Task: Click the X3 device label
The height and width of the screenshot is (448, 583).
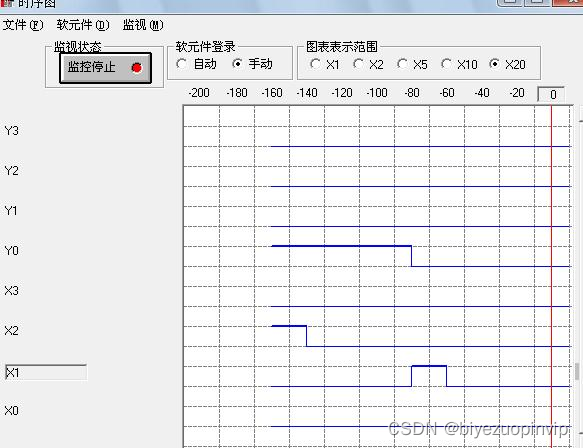Action: click(12, 291)
